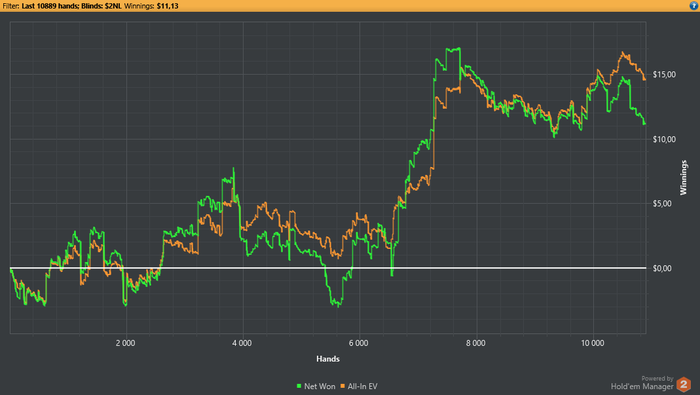Click the Hands axis title

[x=328, y=359]
